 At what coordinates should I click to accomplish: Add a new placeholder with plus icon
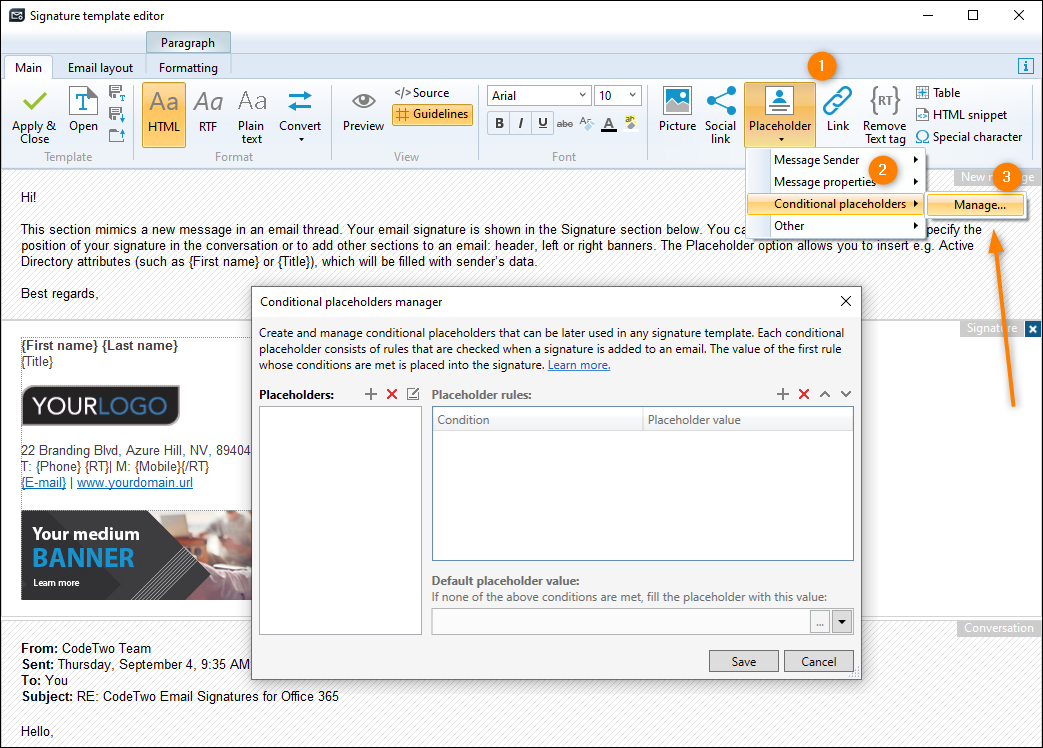tap(371, 394)
